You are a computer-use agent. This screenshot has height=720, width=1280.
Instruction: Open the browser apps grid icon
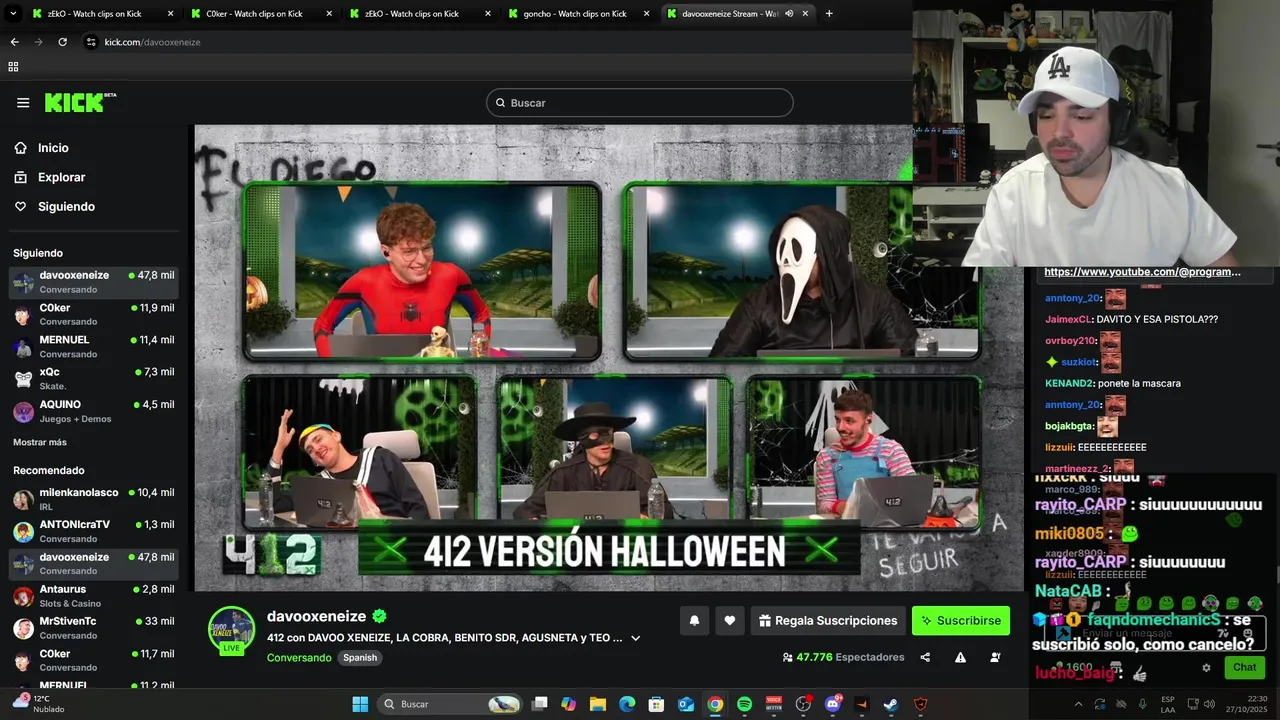13,67
